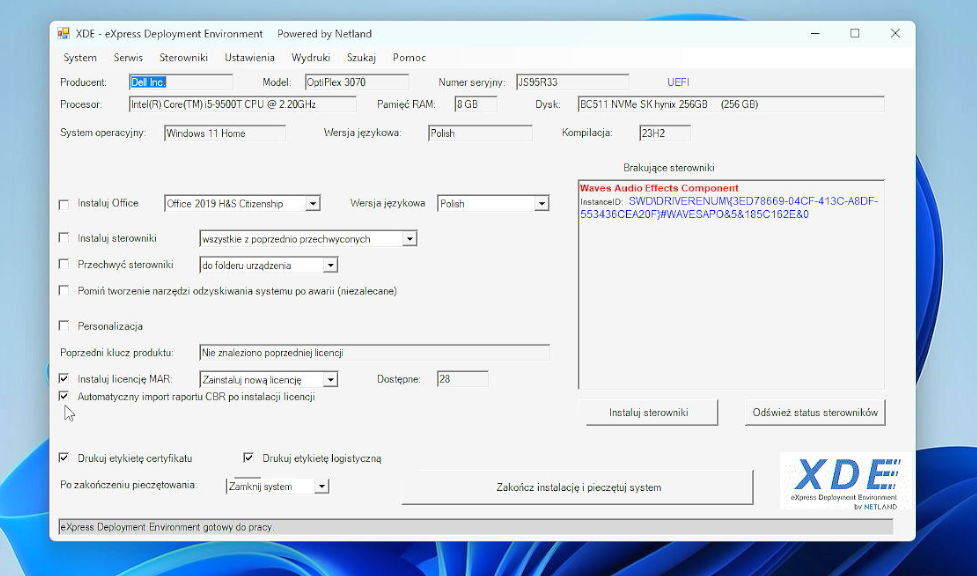Click the XDE app icon in title bar
Viewport: 977px width, 576px height.
[64, 33]
